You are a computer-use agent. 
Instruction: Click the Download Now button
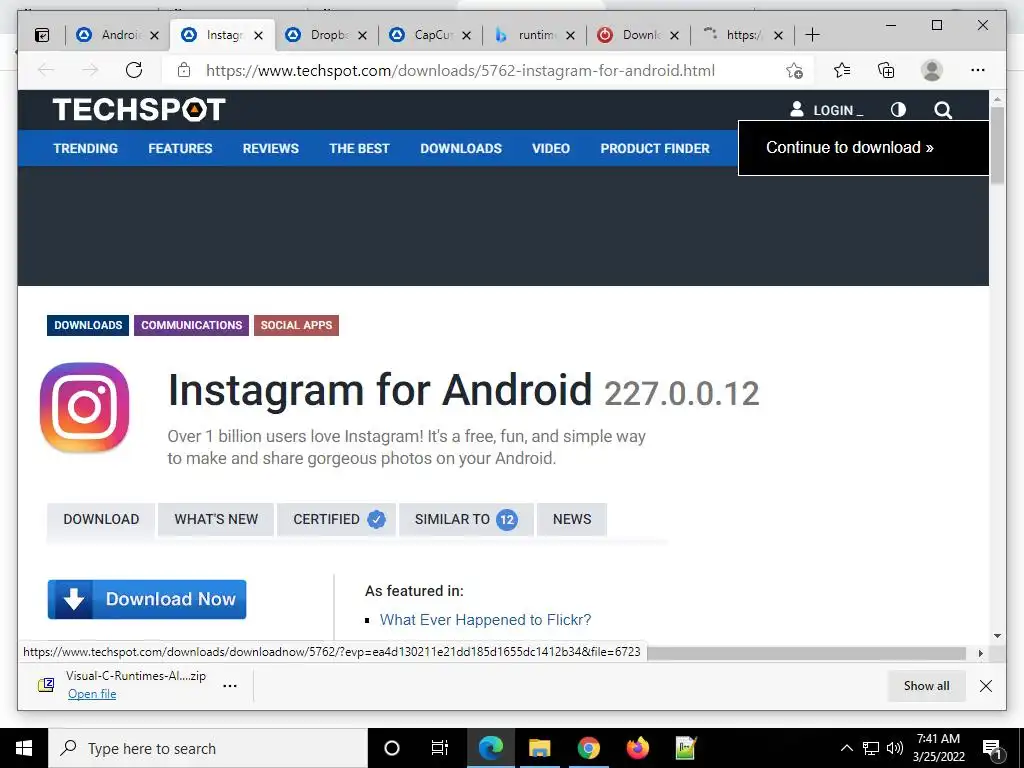[x=147, y=599]
